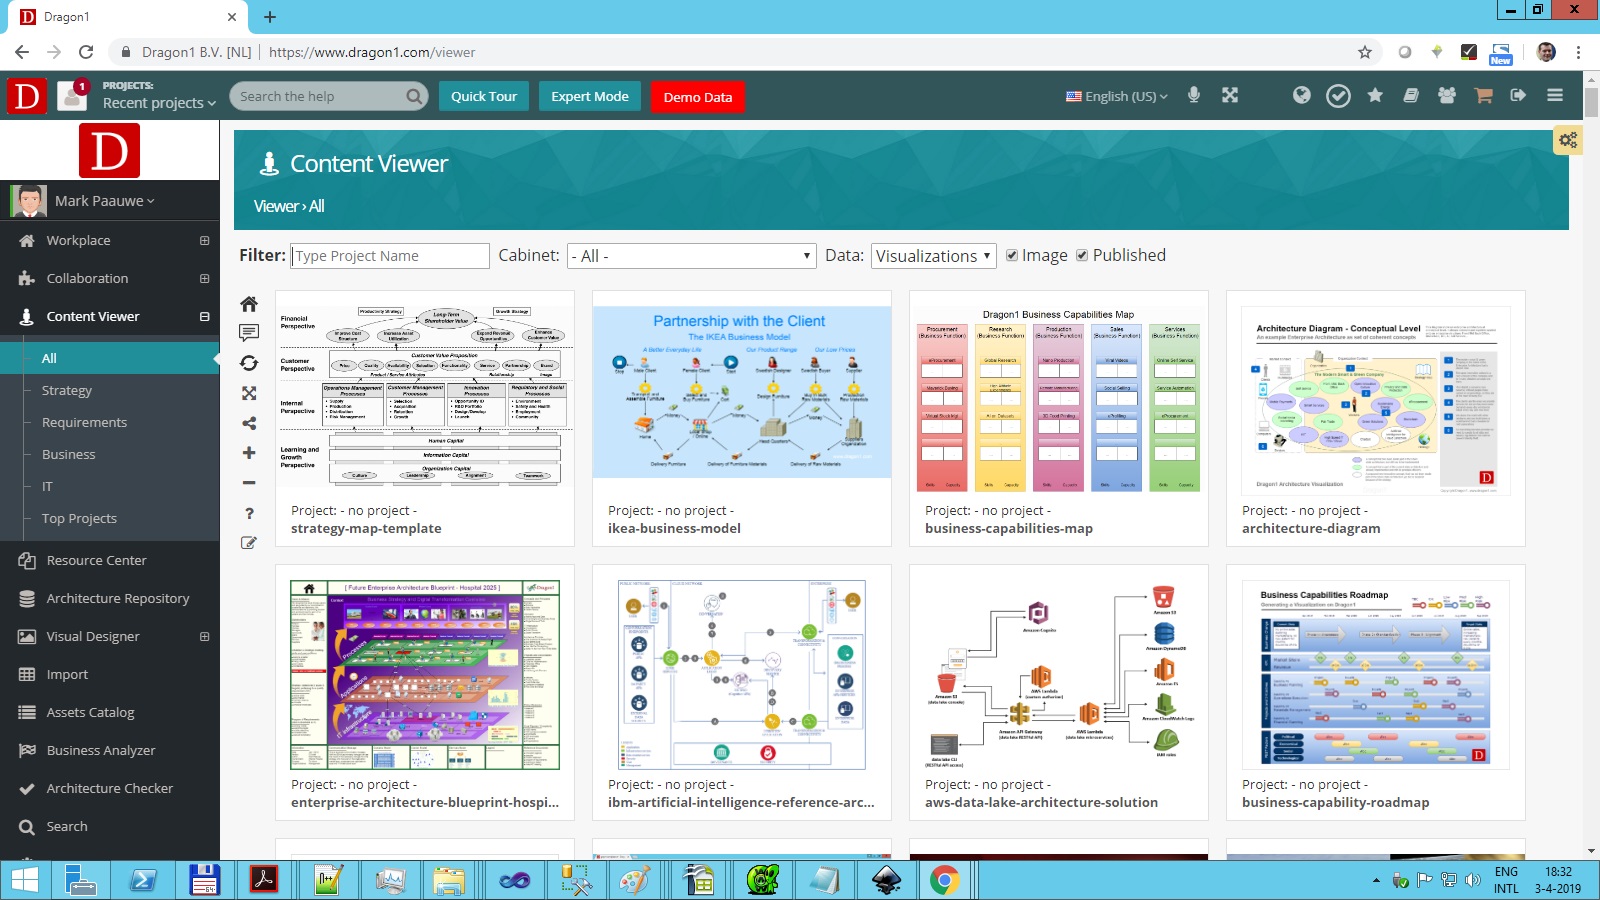Viewport: 1600px width, 900px height.
Task: Open the comments speech bubble icon
Action: [249, 333]
